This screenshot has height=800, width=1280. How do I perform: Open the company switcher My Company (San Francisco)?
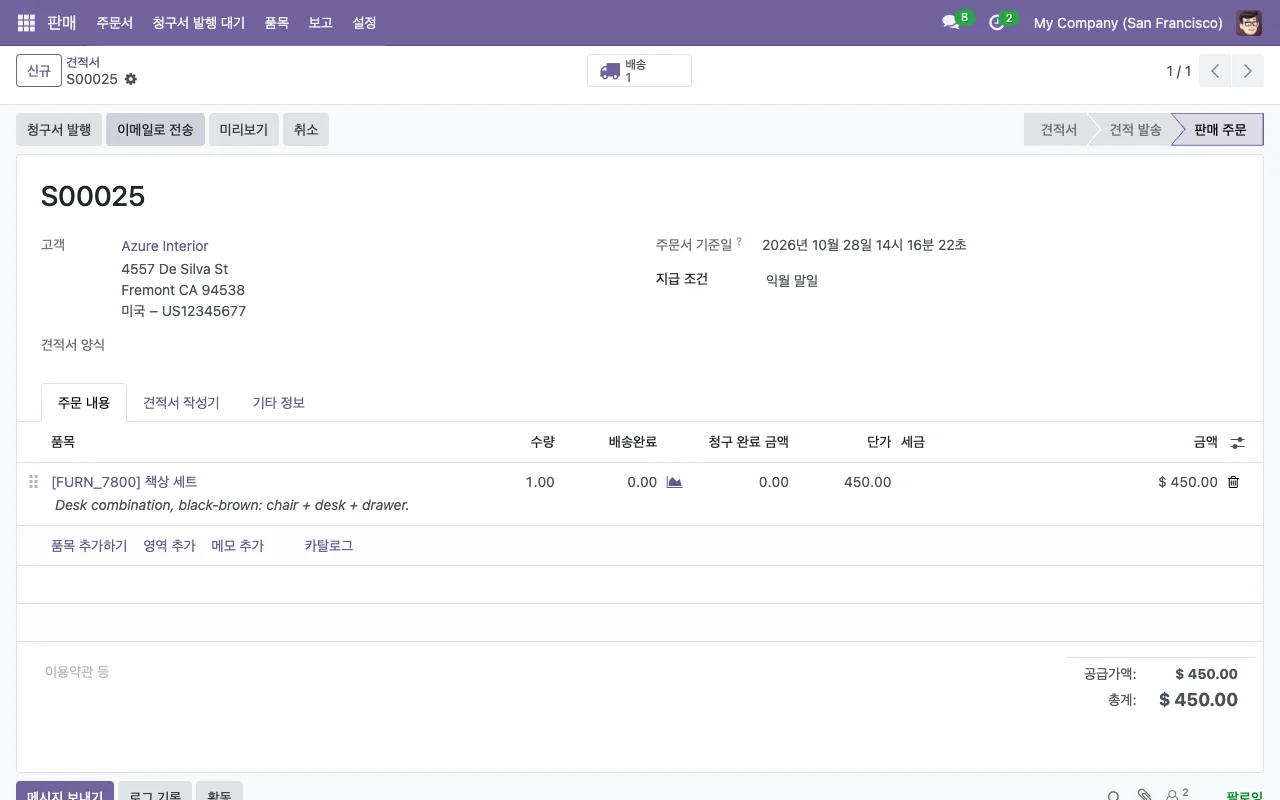1128,22
